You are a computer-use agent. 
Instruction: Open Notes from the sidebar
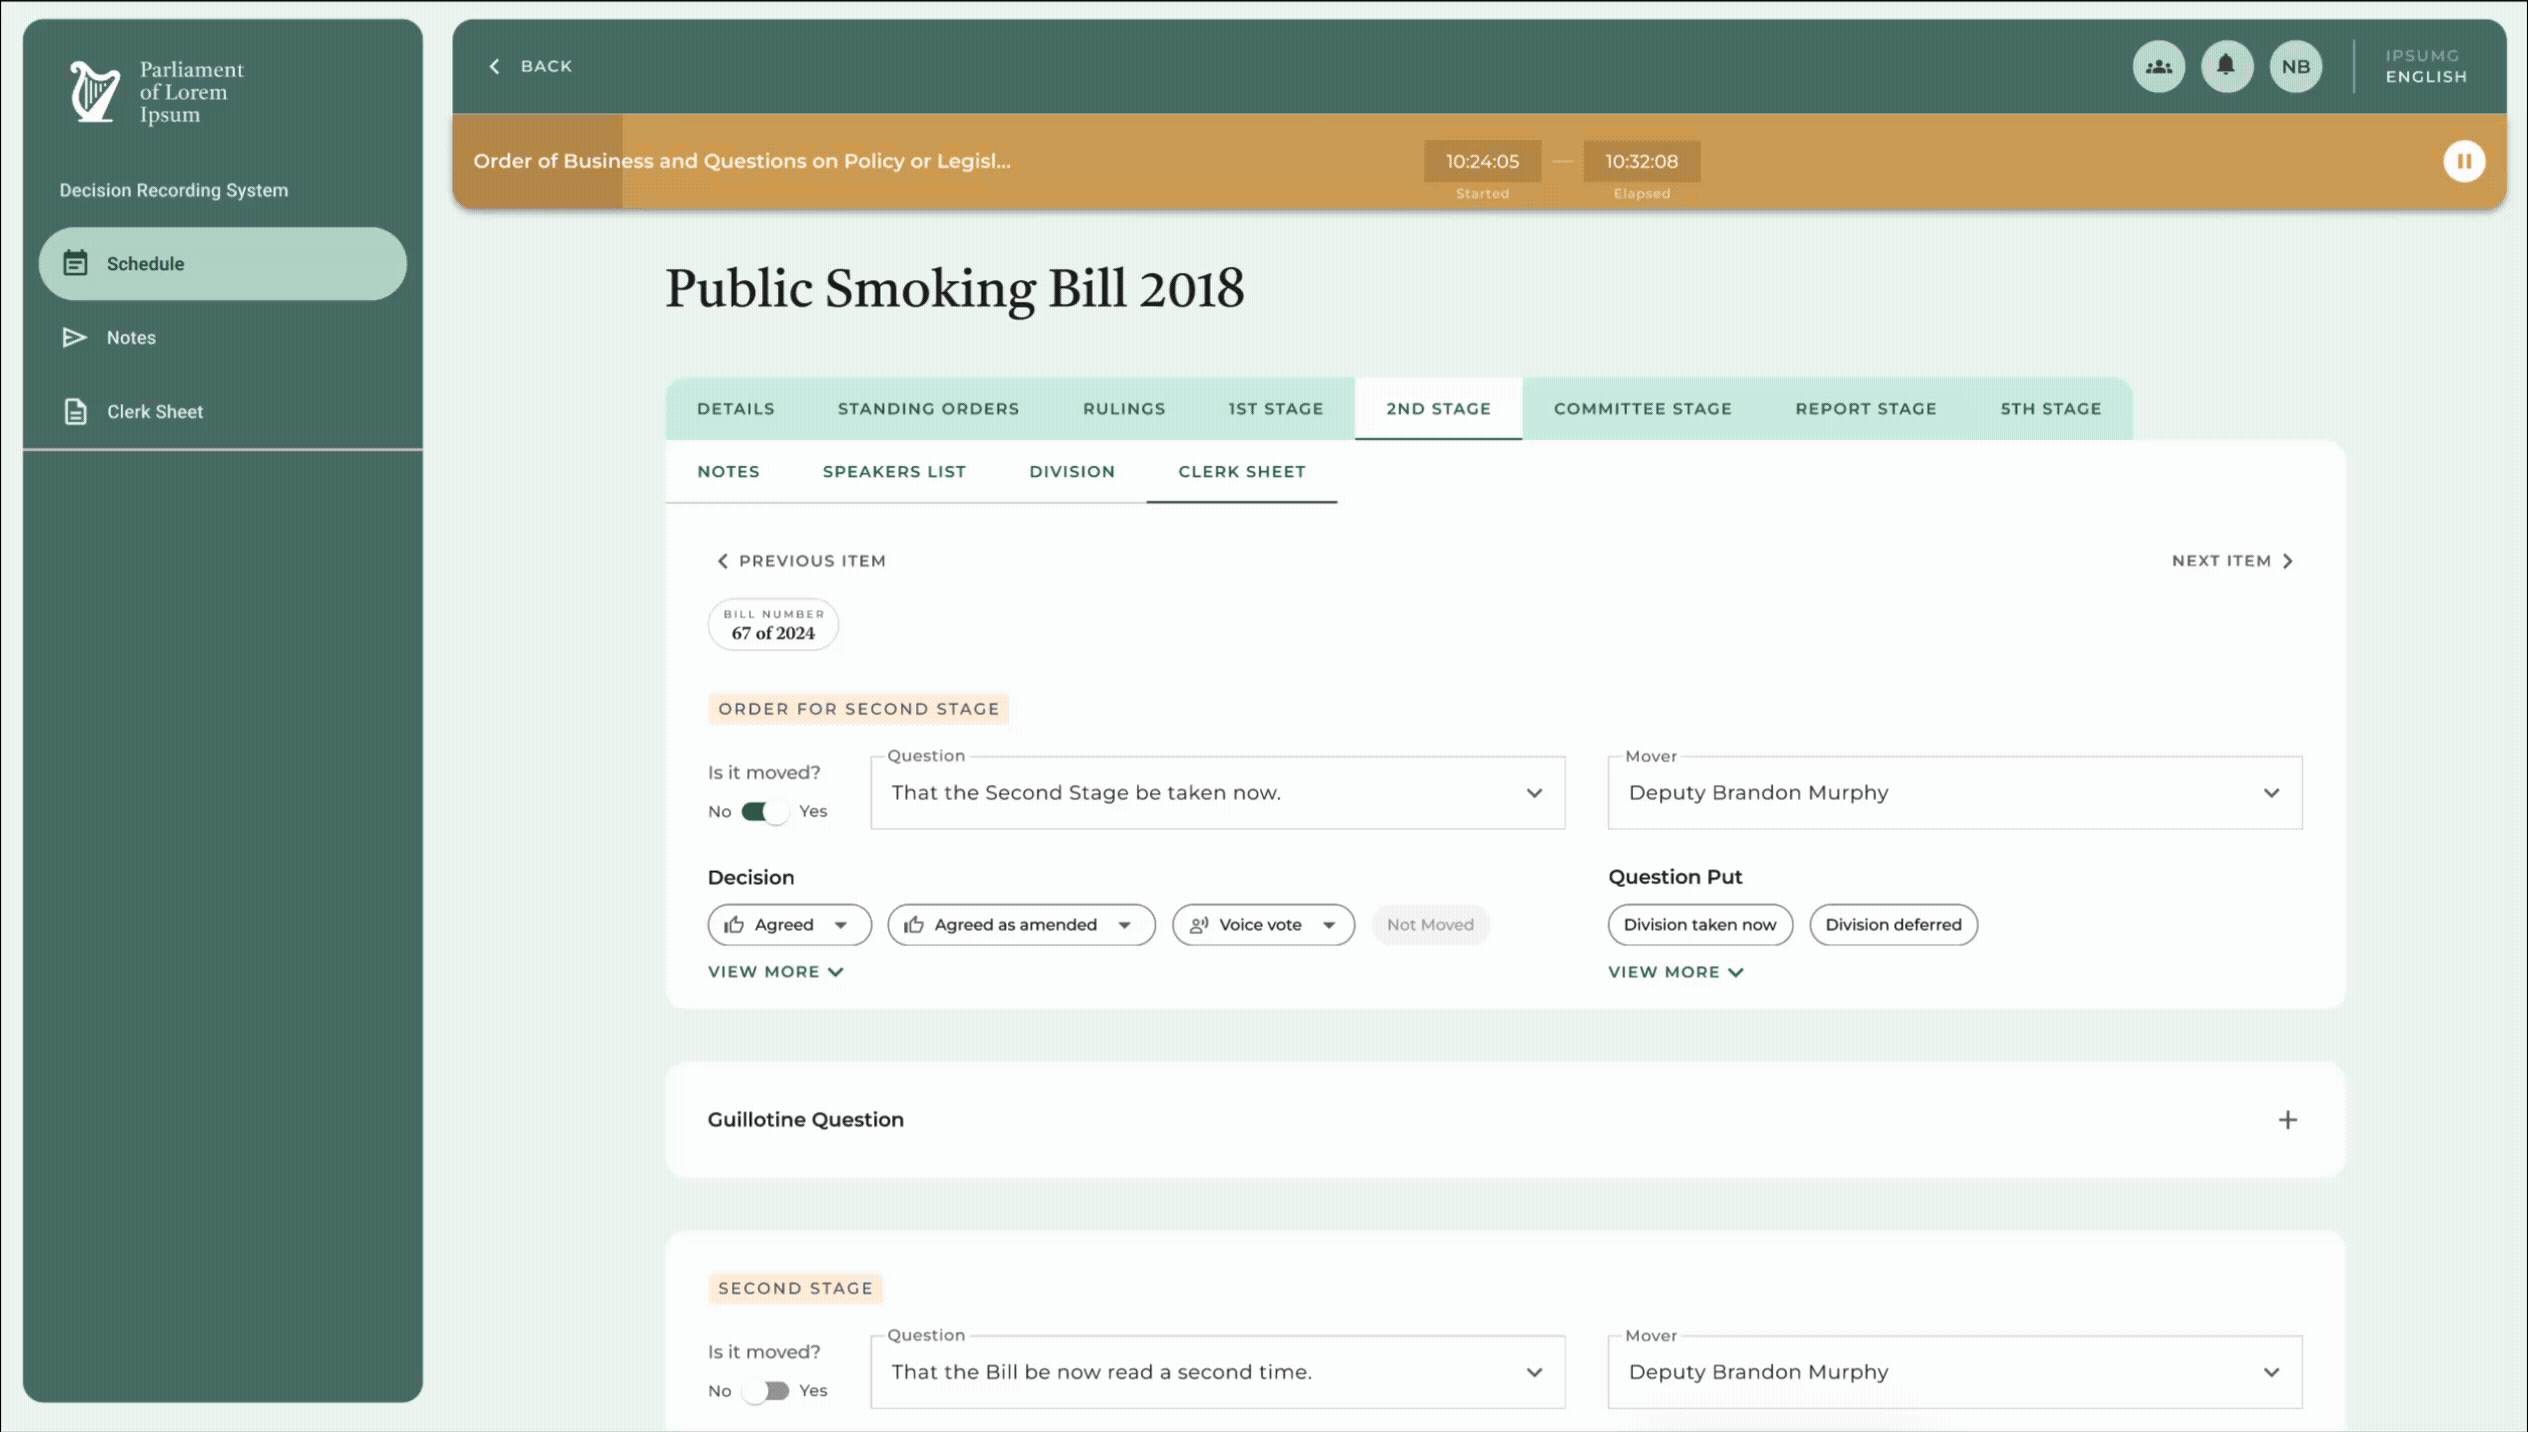click(131, 338)
